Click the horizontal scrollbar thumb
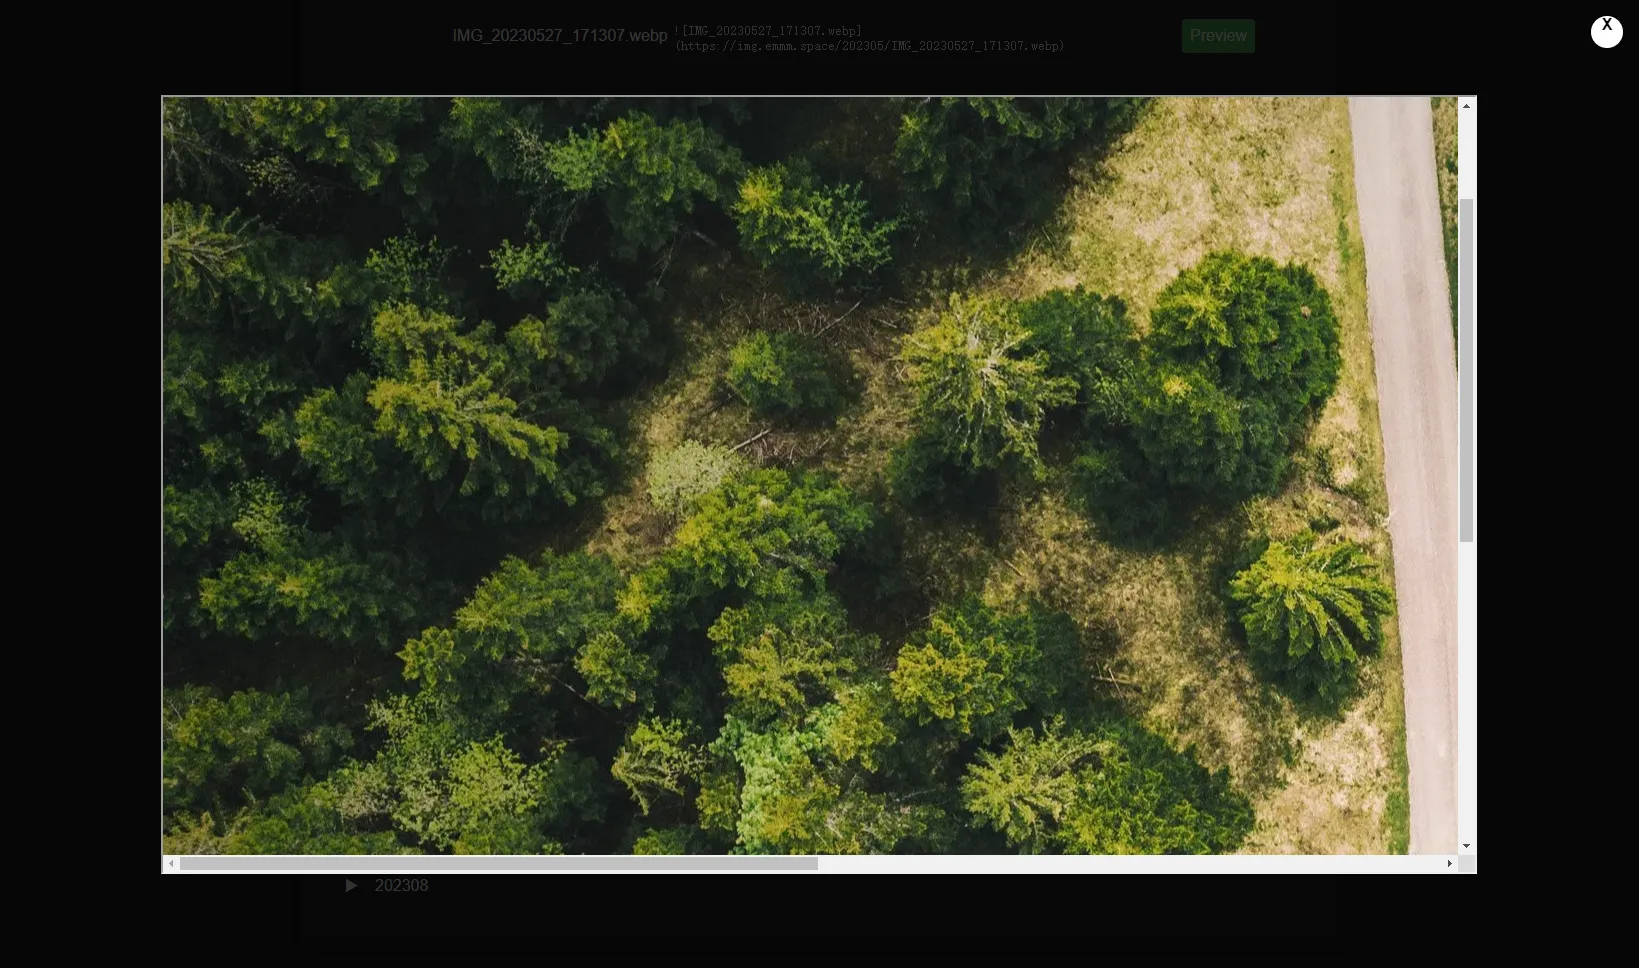This screenshot has height=968, width=1639. [498, 864]
